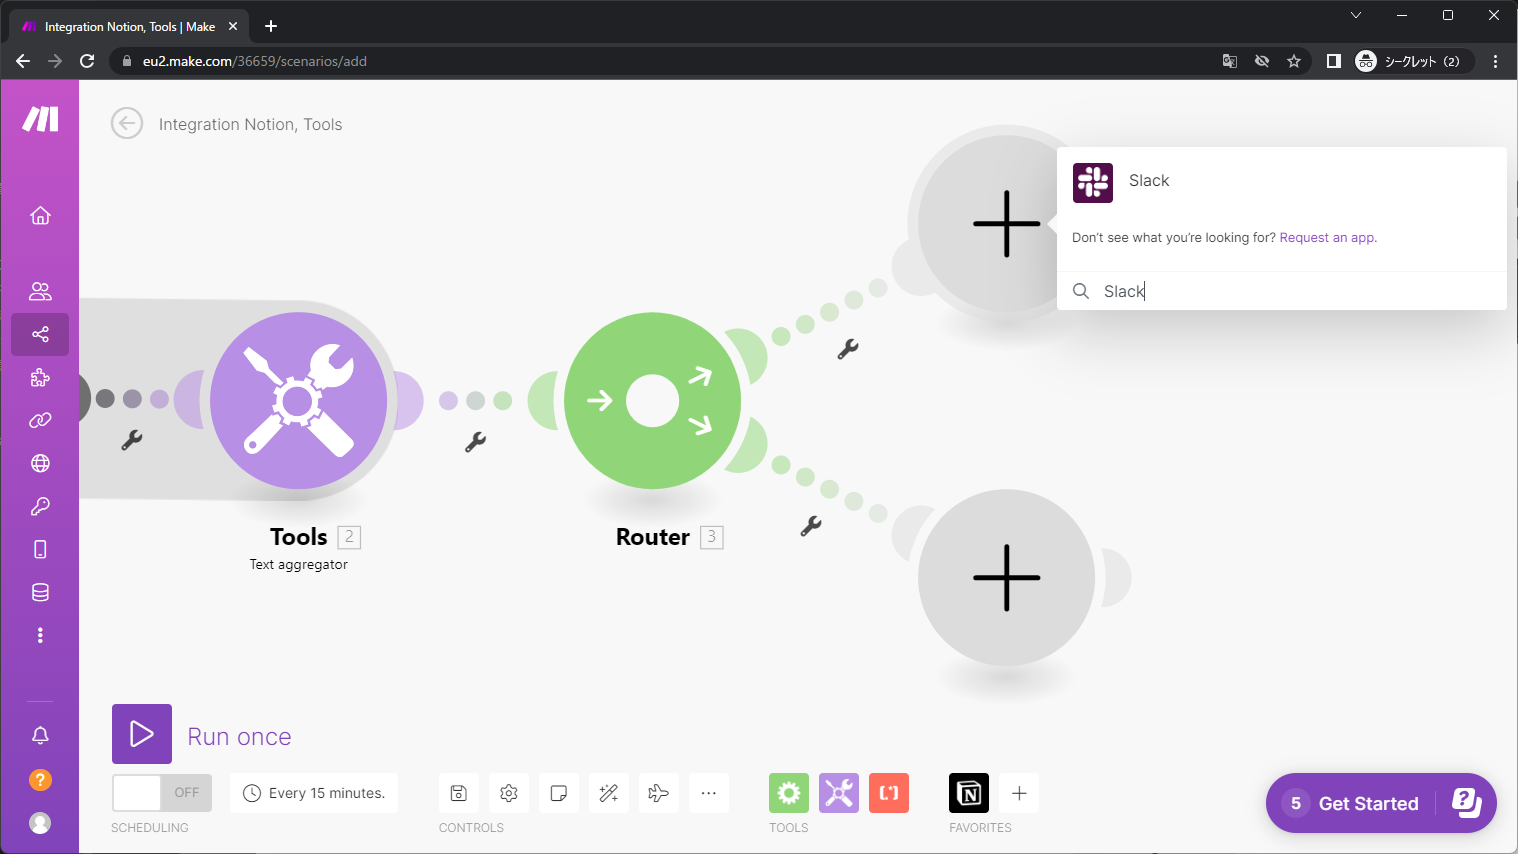Viewport: 1518px width, 854px height.
Task: Click the Slack search input field
Action: click(1282, 291)
